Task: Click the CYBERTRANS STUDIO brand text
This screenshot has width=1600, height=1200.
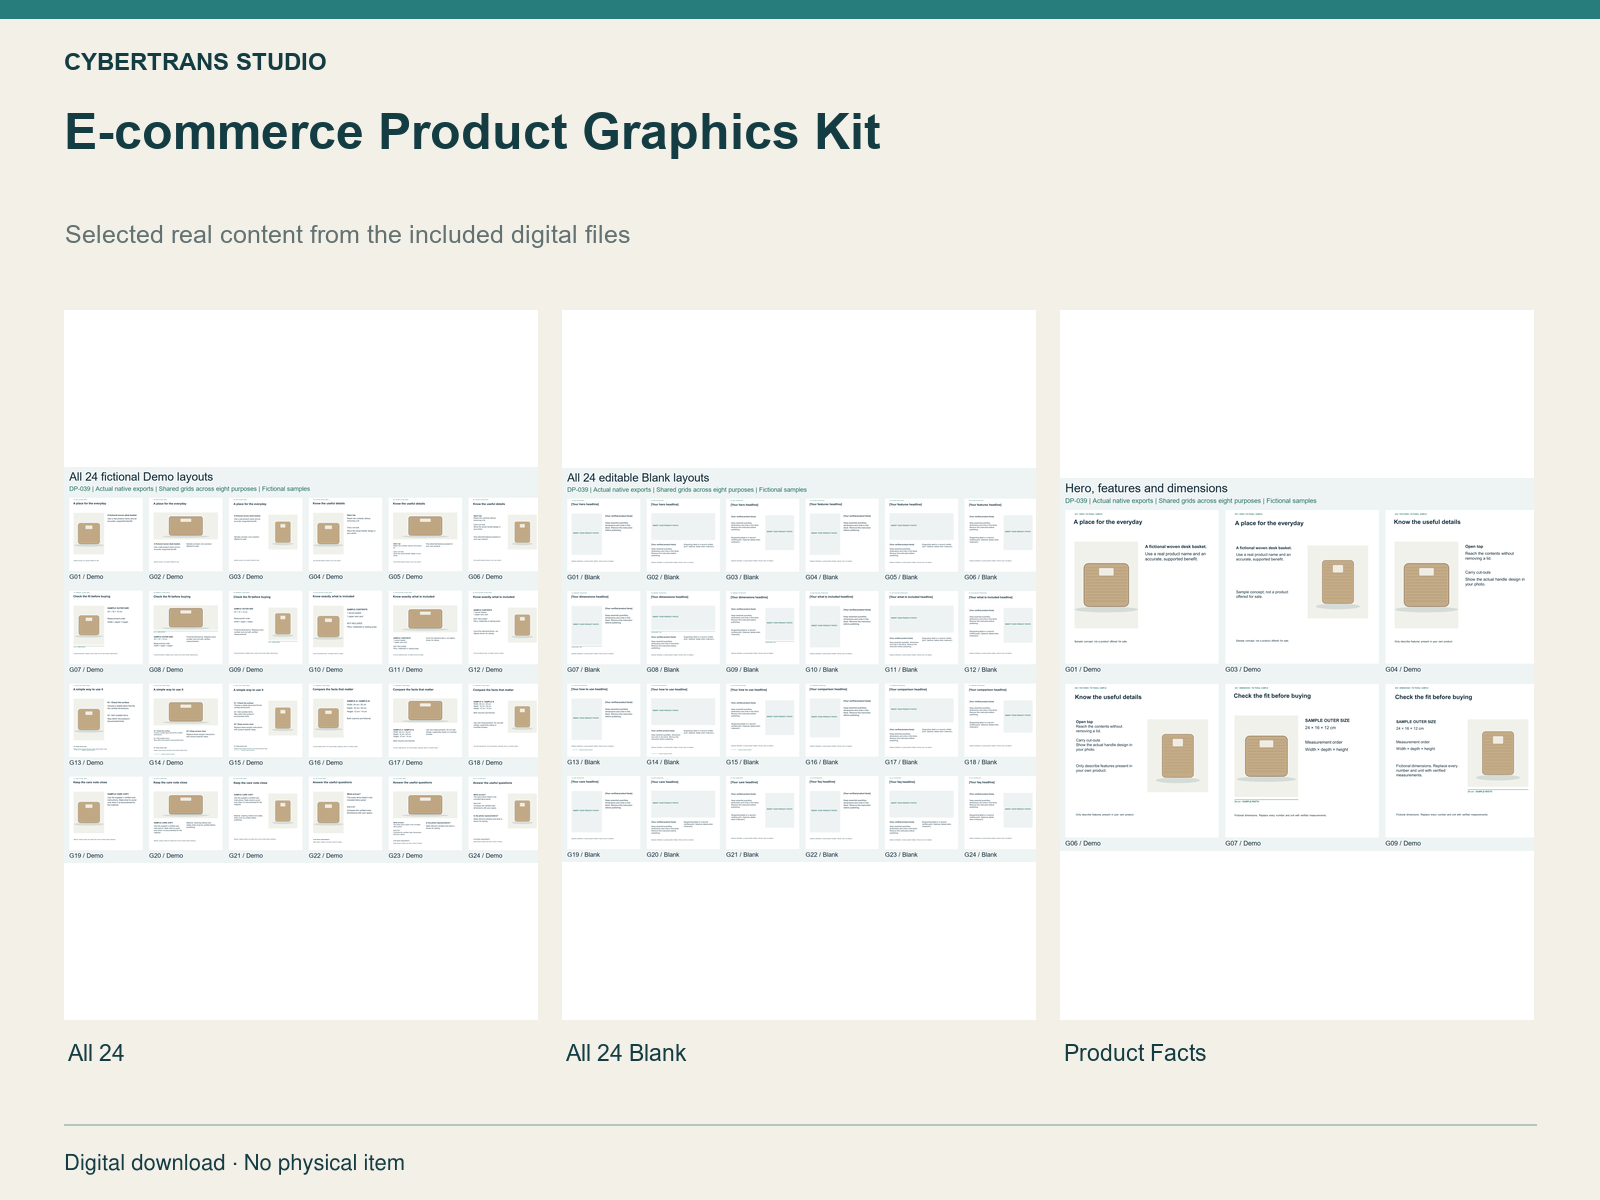Action: tap(195, 62)
